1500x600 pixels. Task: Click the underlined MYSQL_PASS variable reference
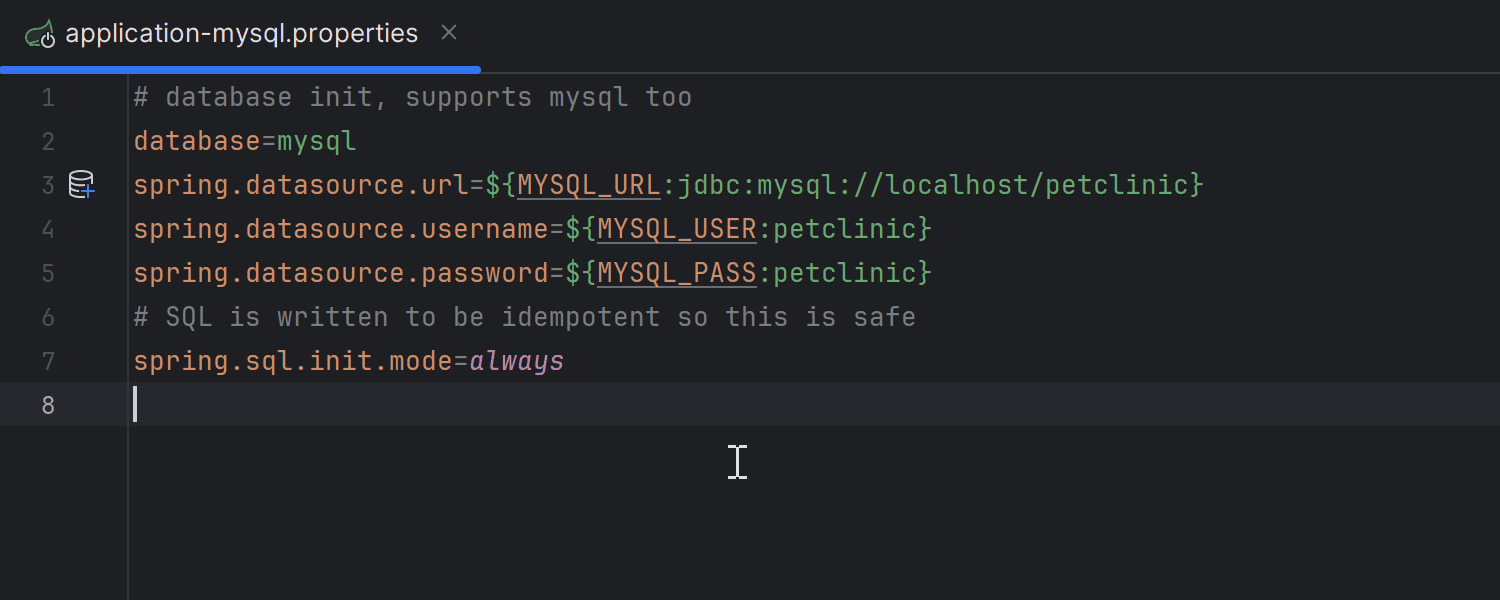pyautogui.click(x=676, y=272)
